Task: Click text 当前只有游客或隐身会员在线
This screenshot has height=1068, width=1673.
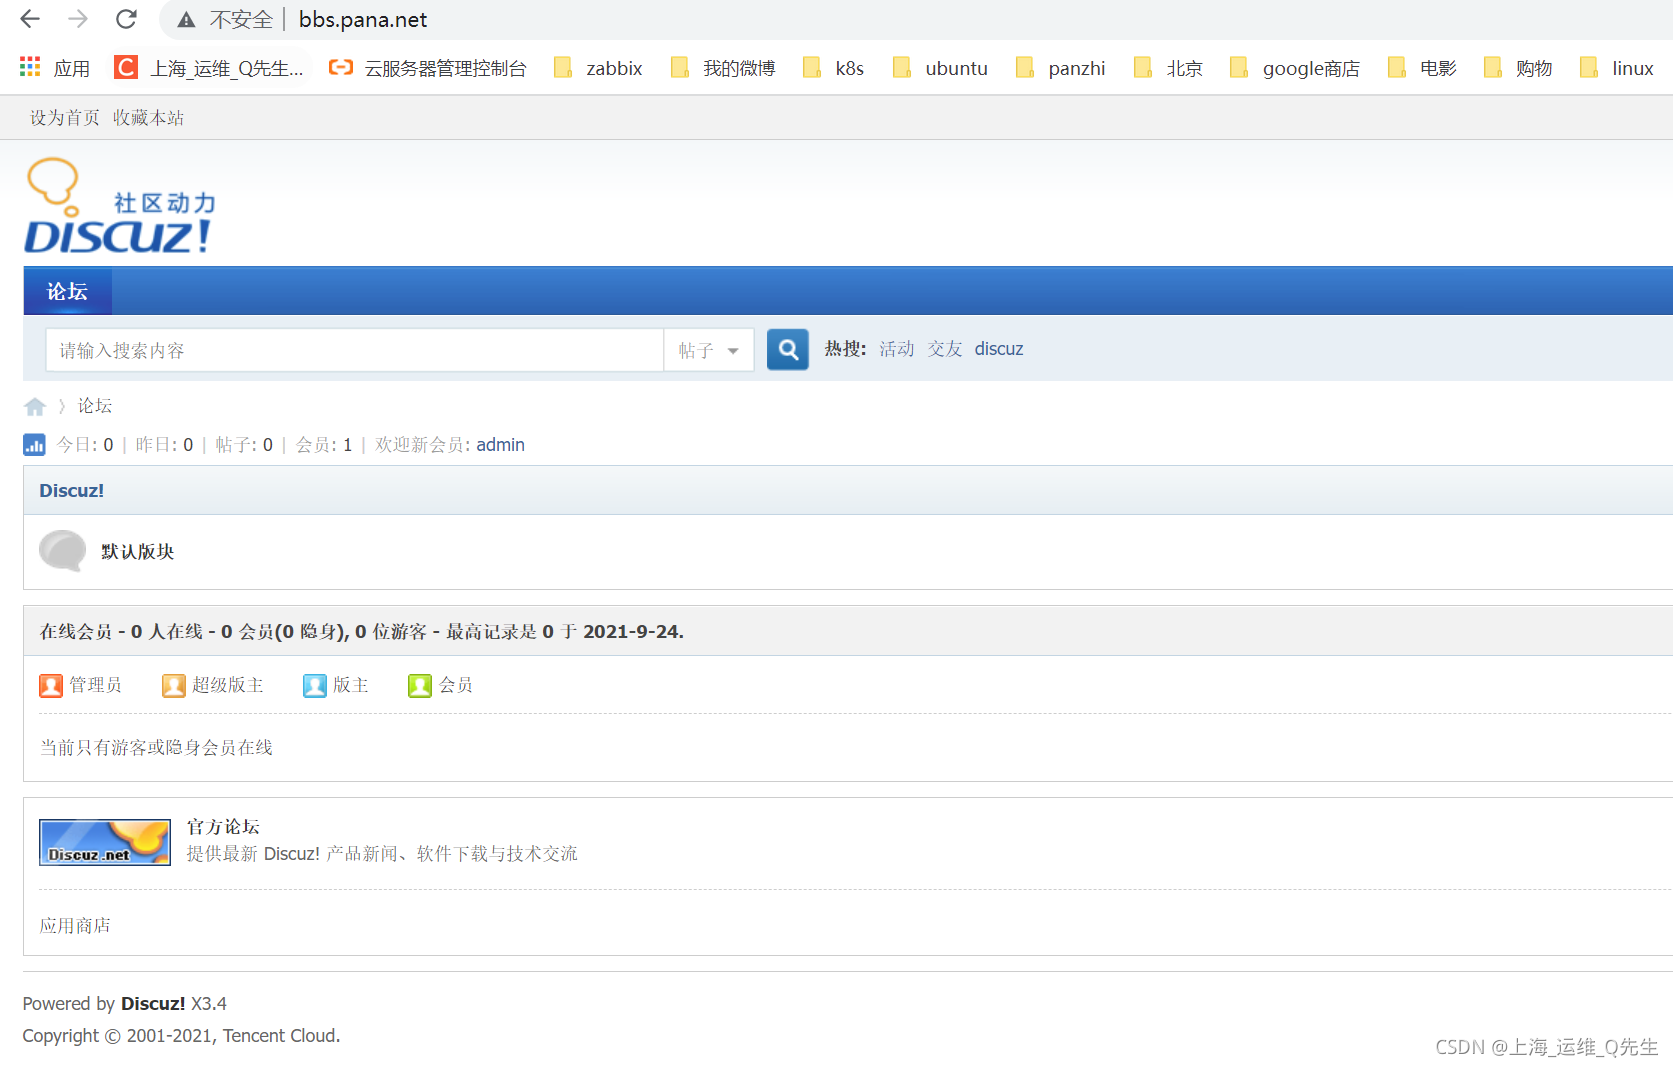Action: pos(156,748)
